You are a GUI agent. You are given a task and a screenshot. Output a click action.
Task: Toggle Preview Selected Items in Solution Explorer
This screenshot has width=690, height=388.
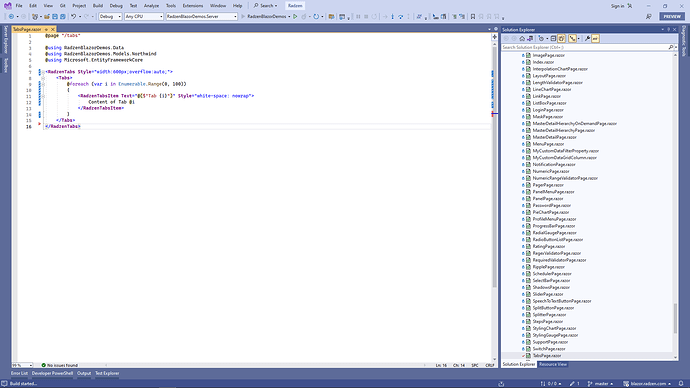point(595,39)
